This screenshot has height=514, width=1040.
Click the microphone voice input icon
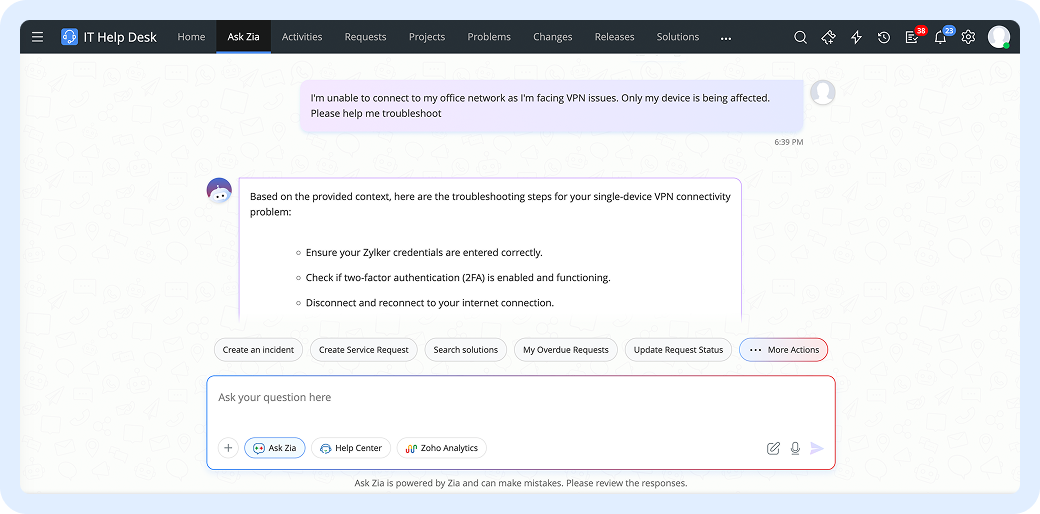[795, 448]
